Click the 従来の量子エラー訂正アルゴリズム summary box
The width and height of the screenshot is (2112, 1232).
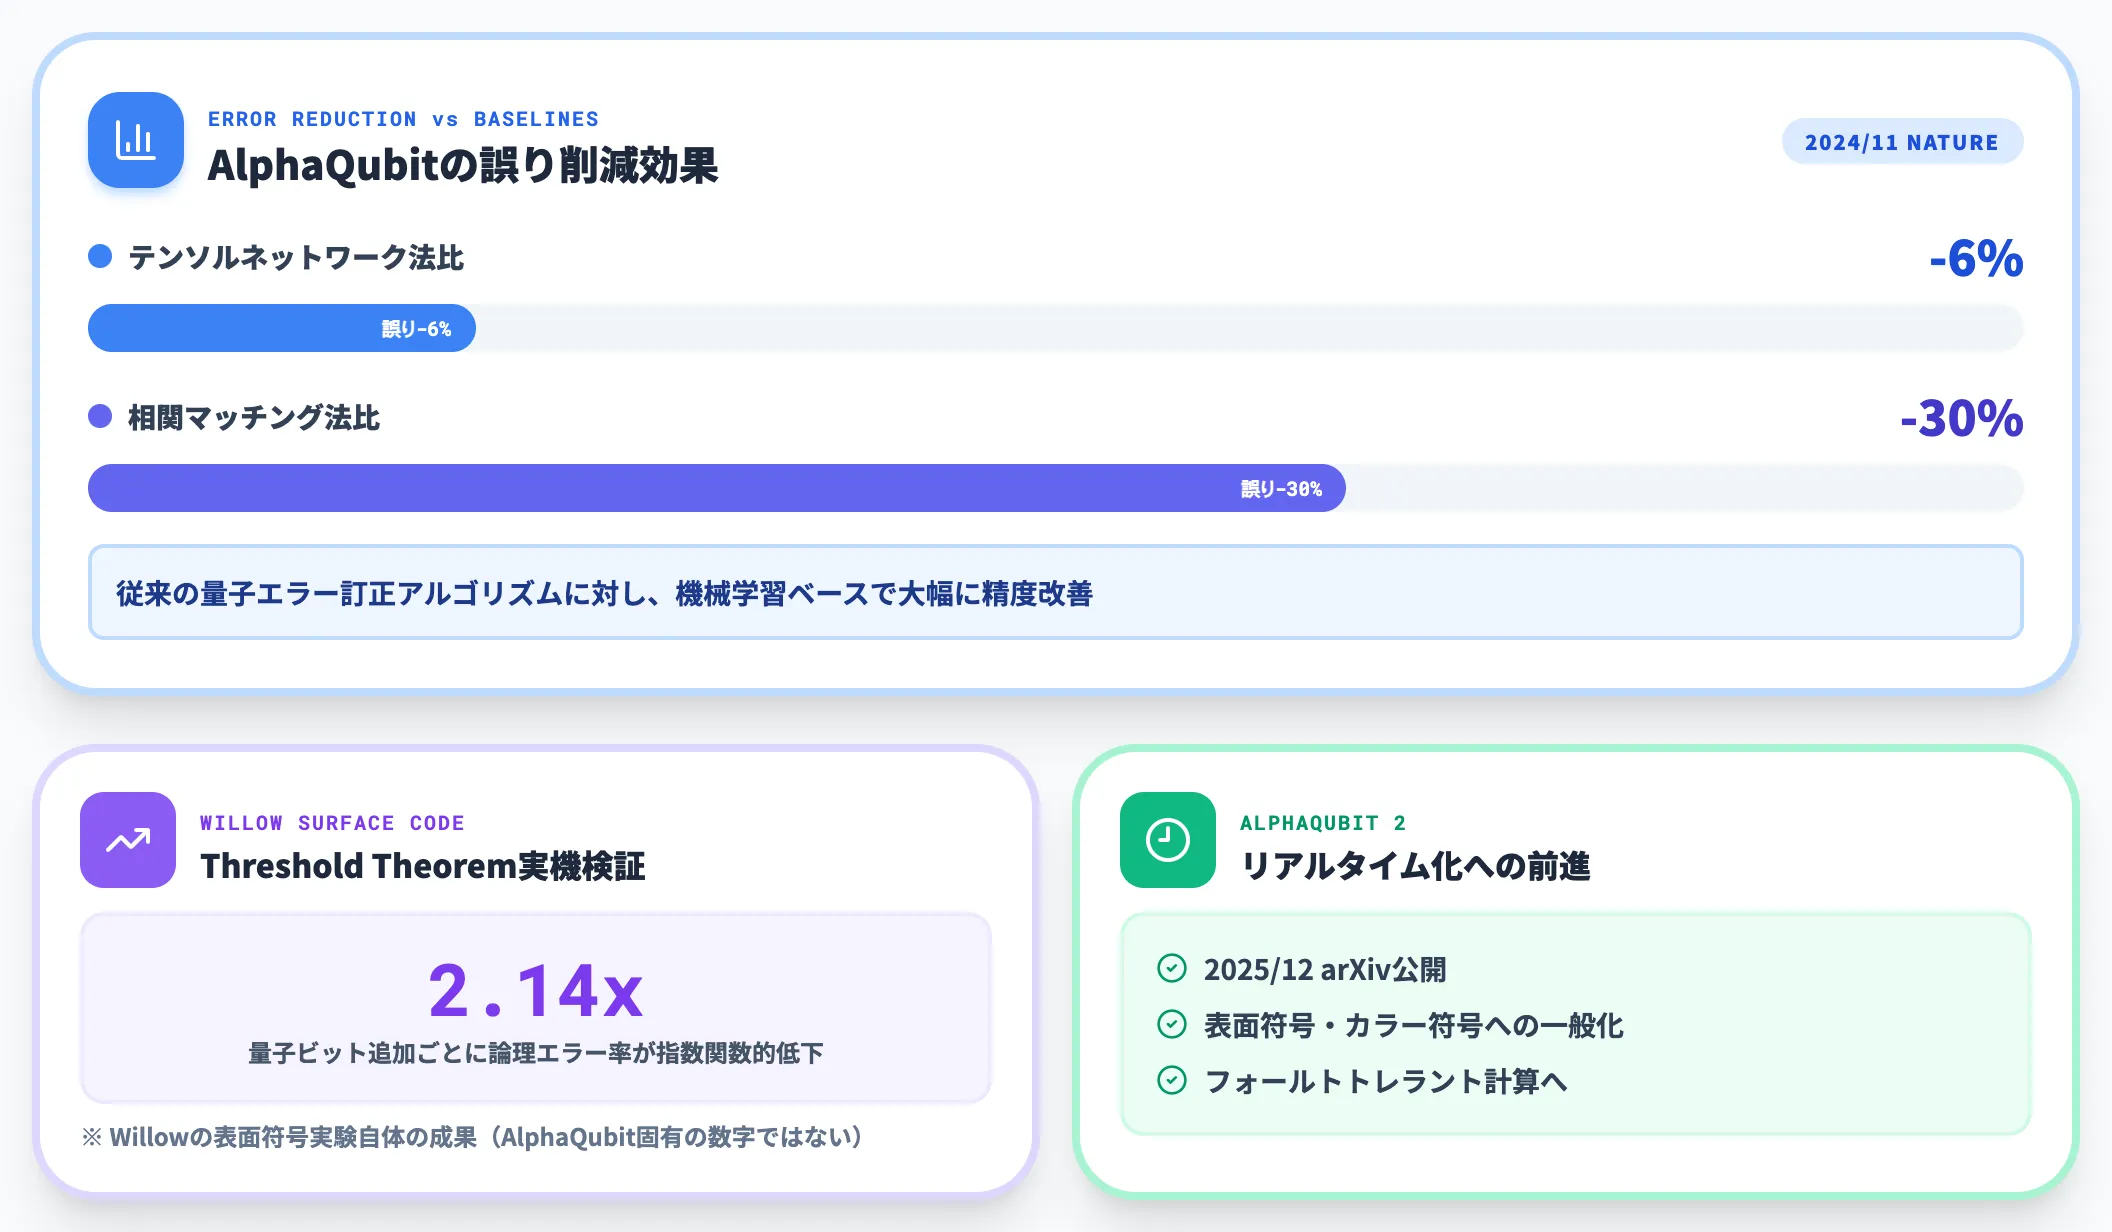[1056, 592]
